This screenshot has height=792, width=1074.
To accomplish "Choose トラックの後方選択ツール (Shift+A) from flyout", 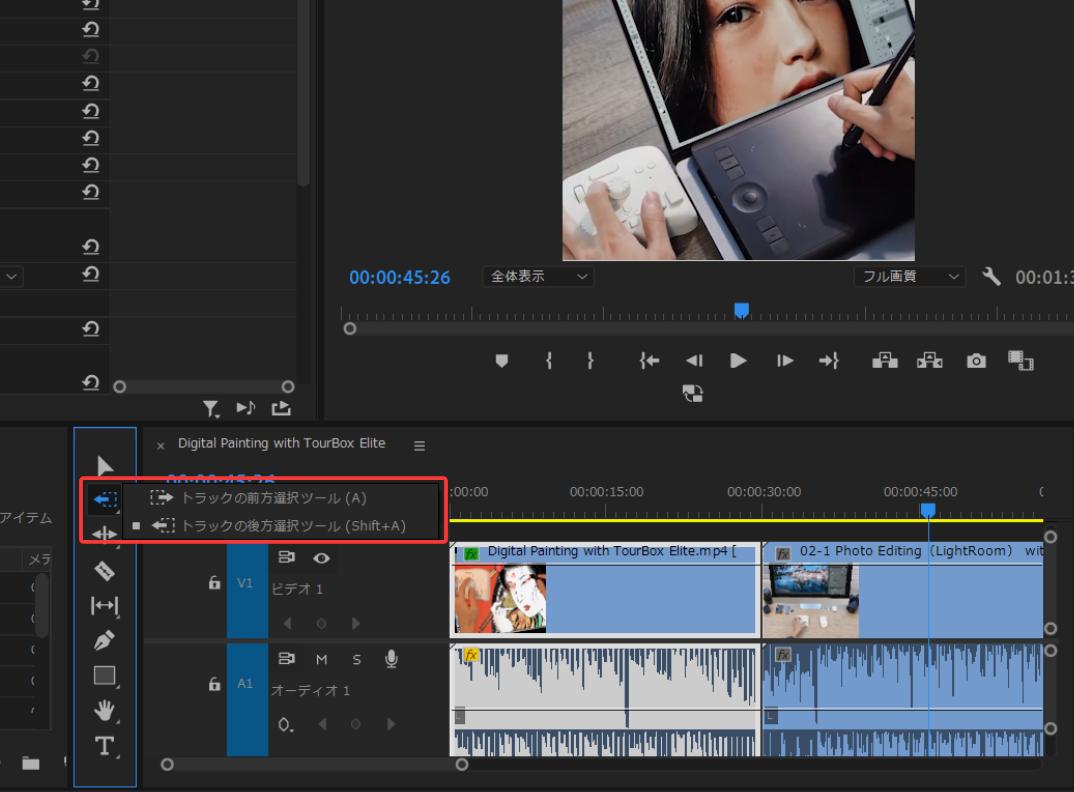I will (x=278, y=525).
